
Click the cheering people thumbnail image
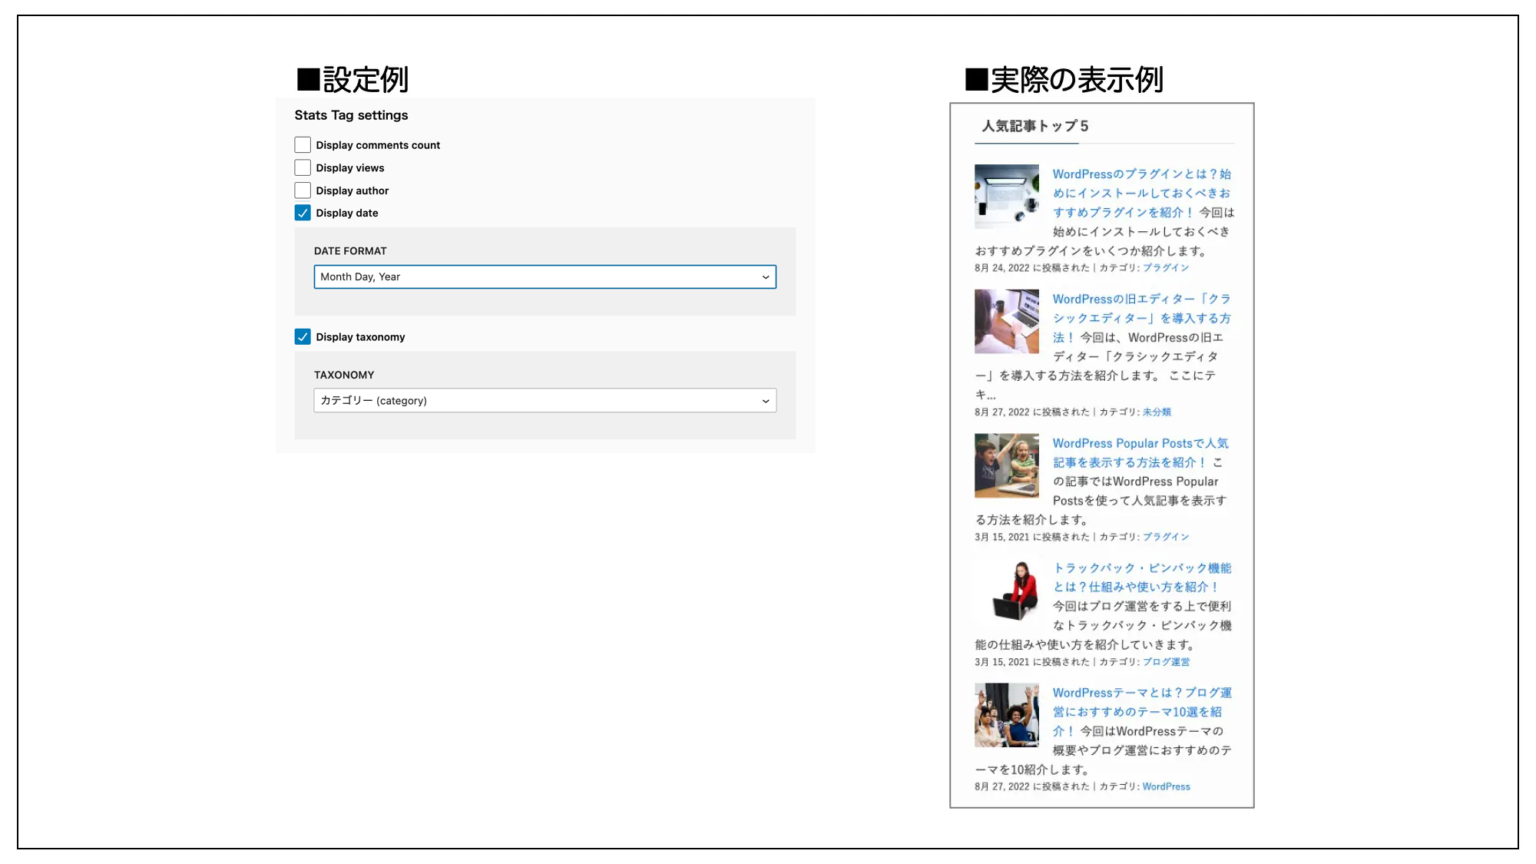pos(1006,465)
